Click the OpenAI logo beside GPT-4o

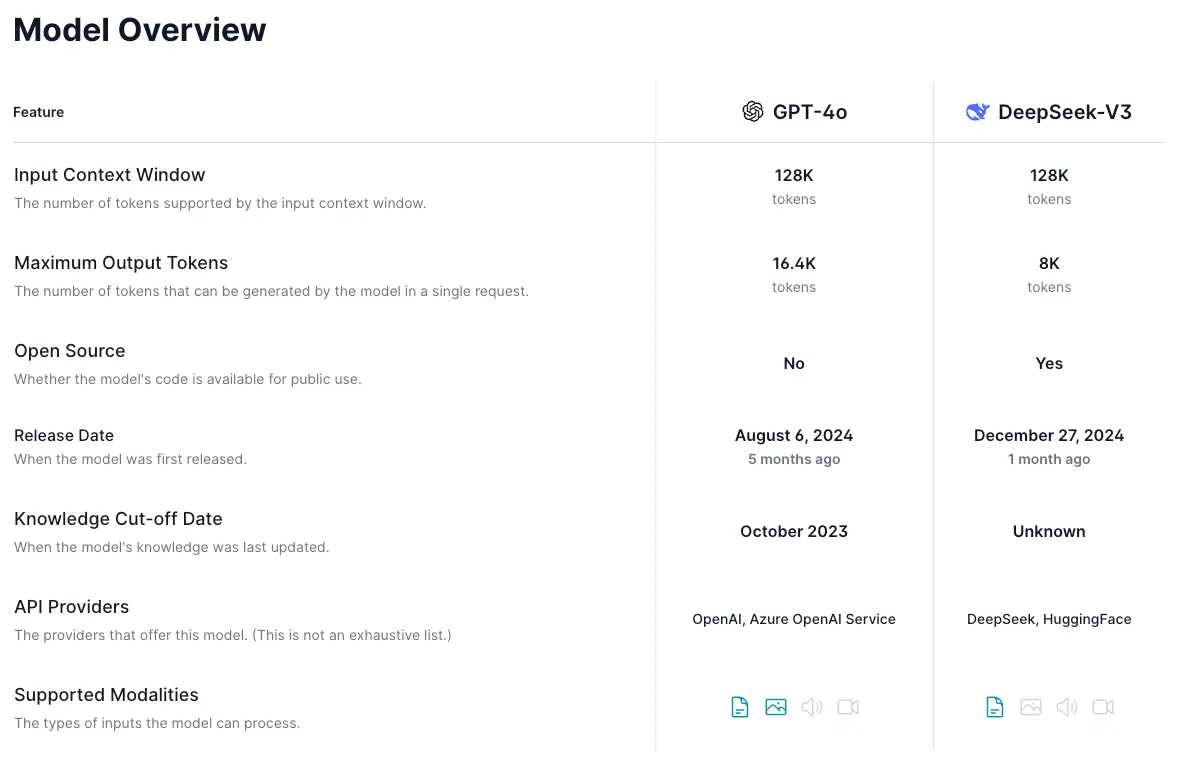[x=752, y=112]
